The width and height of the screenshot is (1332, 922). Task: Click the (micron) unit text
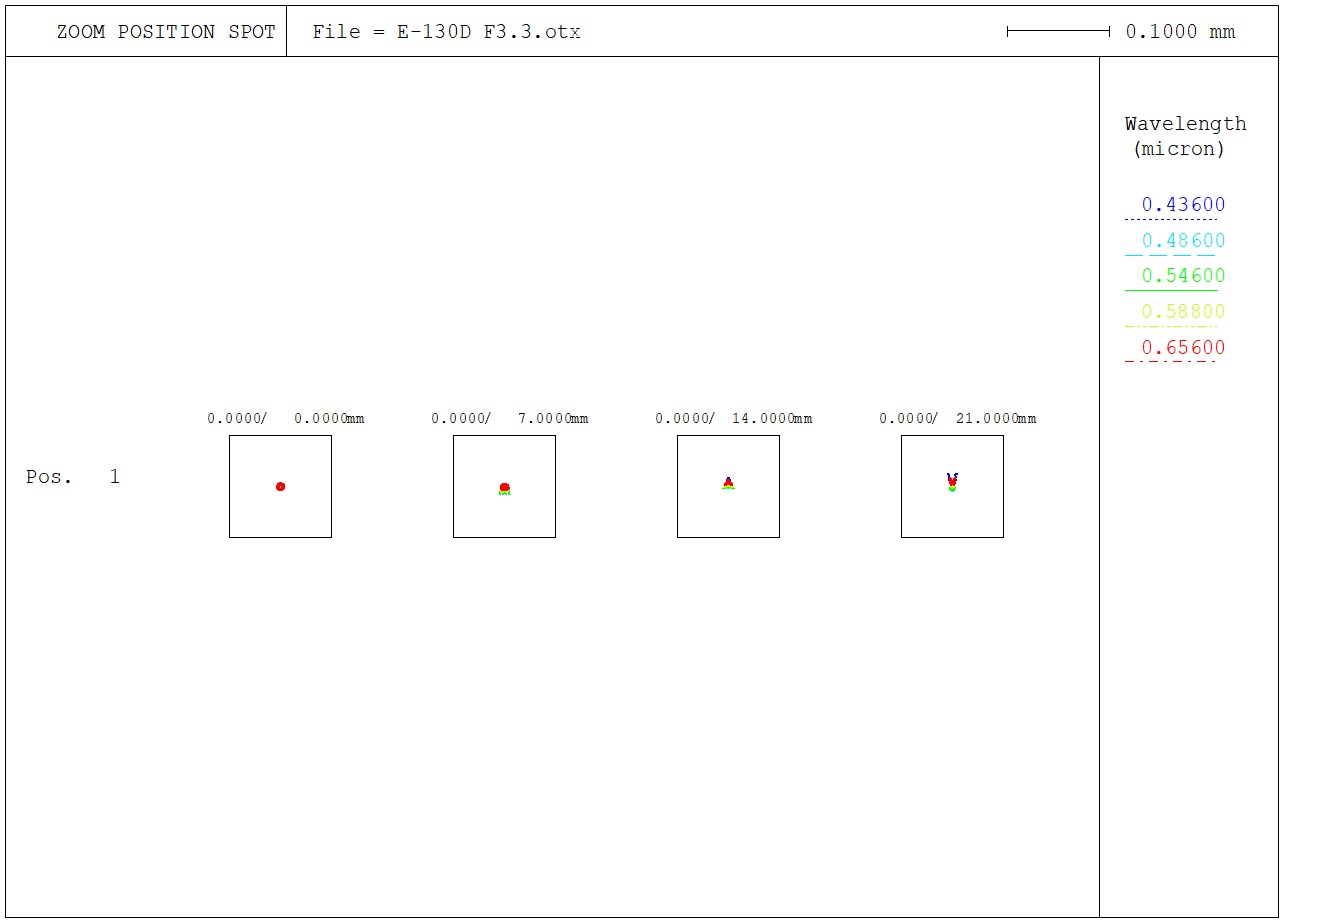[x=1178, y=149]
